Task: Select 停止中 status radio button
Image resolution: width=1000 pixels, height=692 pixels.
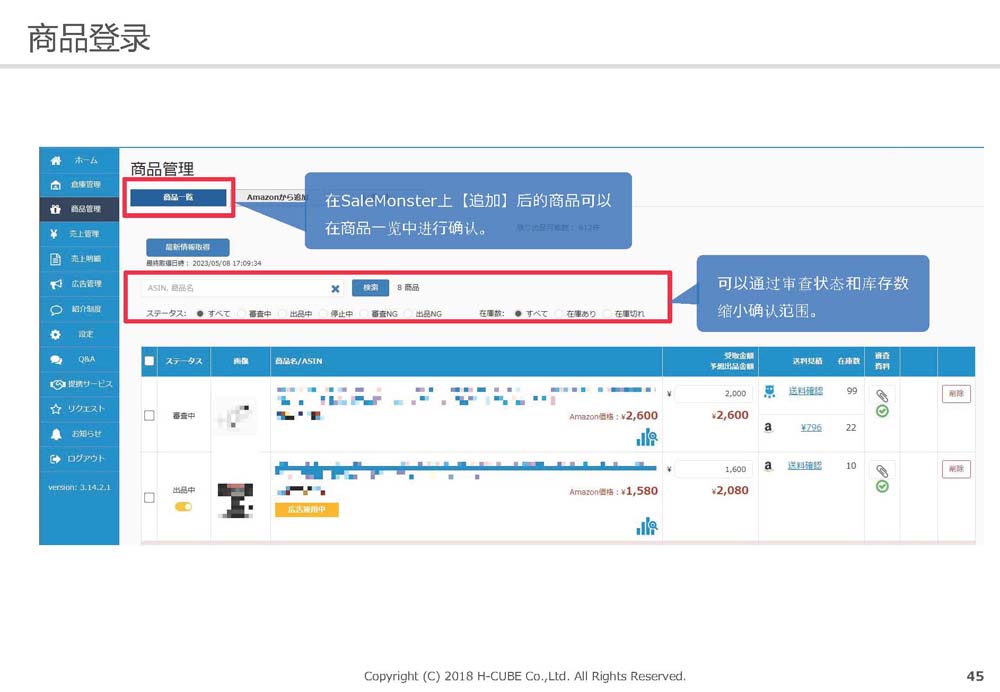Action: (x=323, y=314)
